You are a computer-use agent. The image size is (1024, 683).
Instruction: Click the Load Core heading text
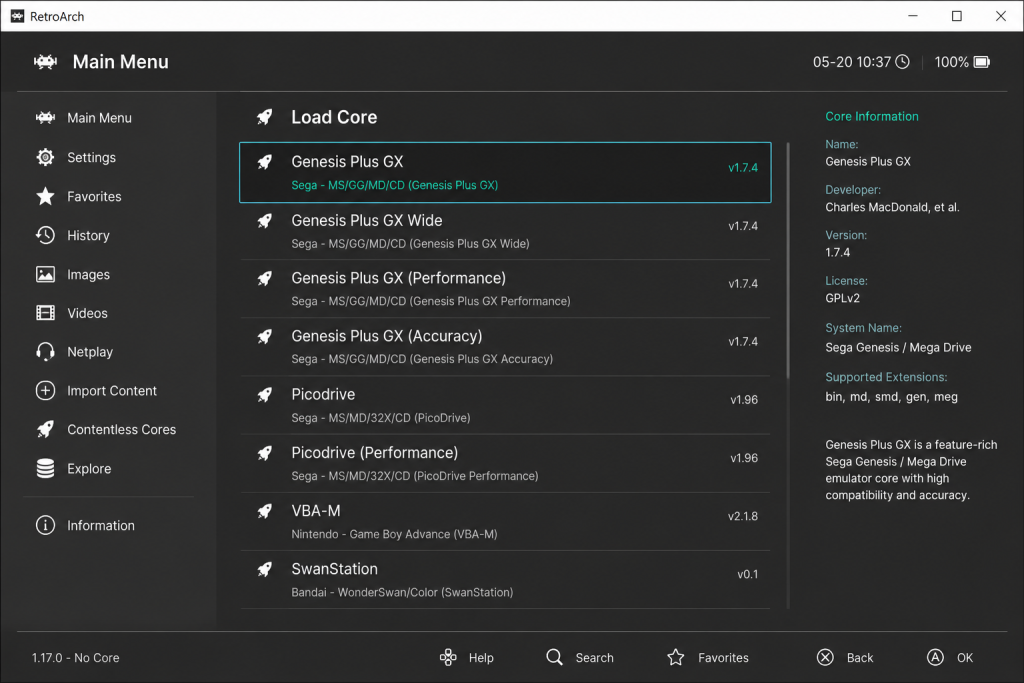334,117
